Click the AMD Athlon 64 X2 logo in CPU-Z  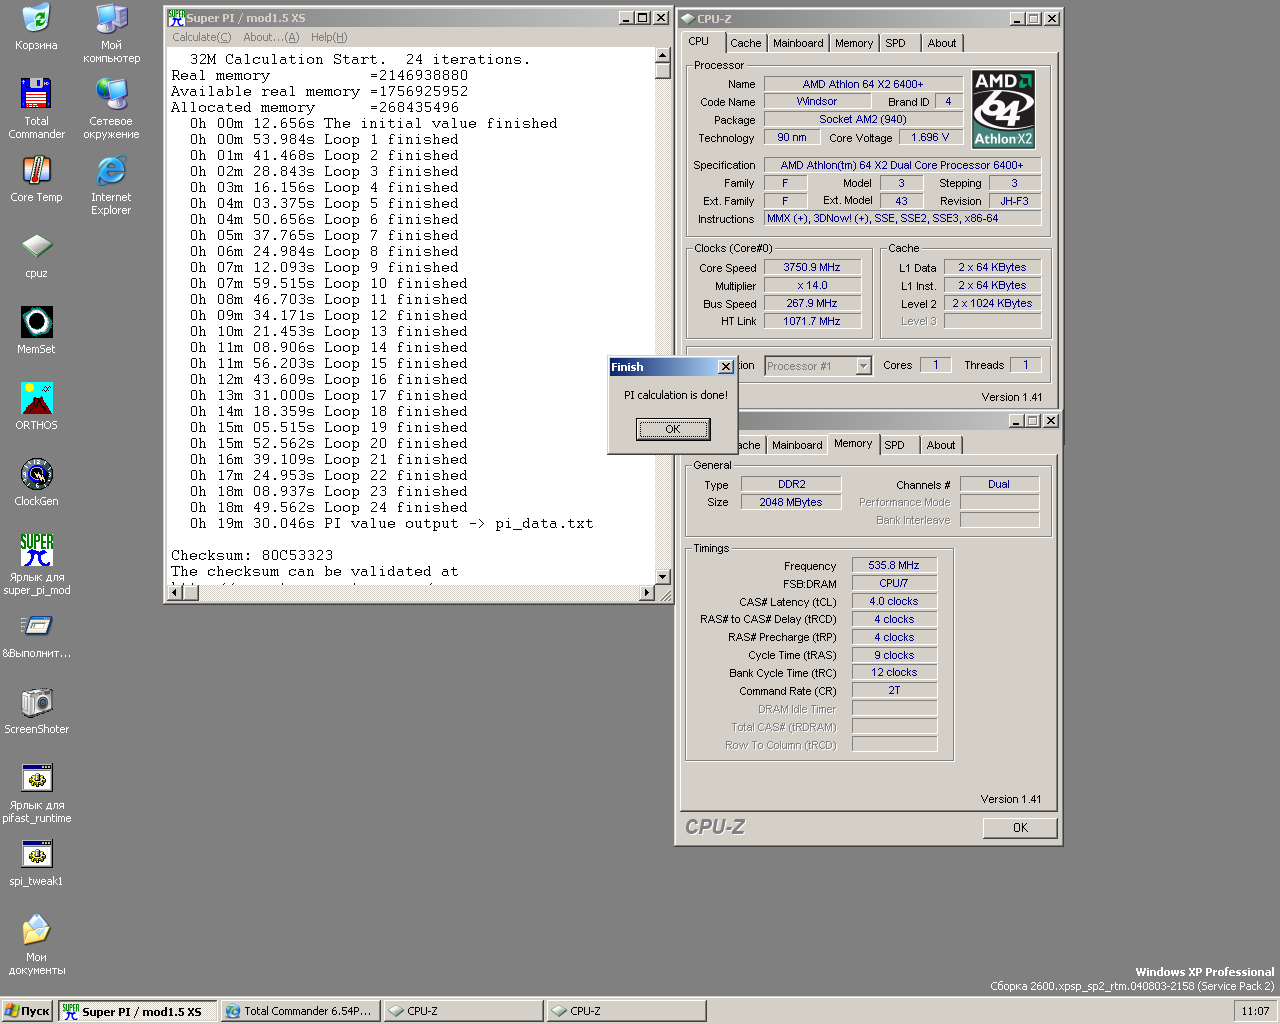[x=1003, y=109]
